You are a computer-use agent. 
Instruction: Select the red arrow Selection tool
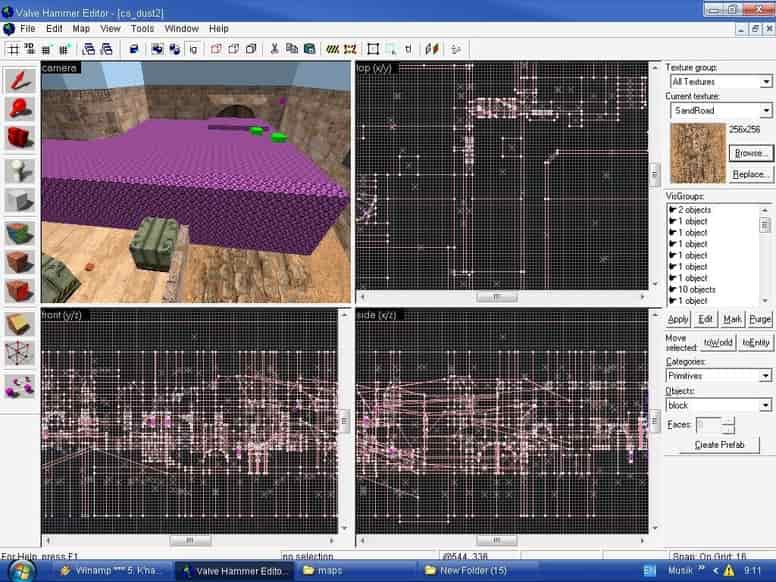coord(20,81)
